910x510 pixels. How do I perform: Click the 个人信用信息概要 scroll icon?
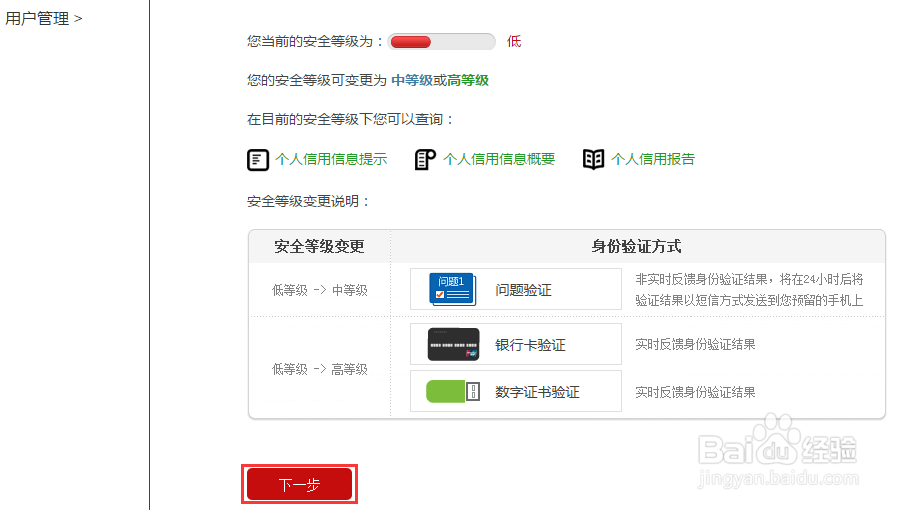coord(425,160)
